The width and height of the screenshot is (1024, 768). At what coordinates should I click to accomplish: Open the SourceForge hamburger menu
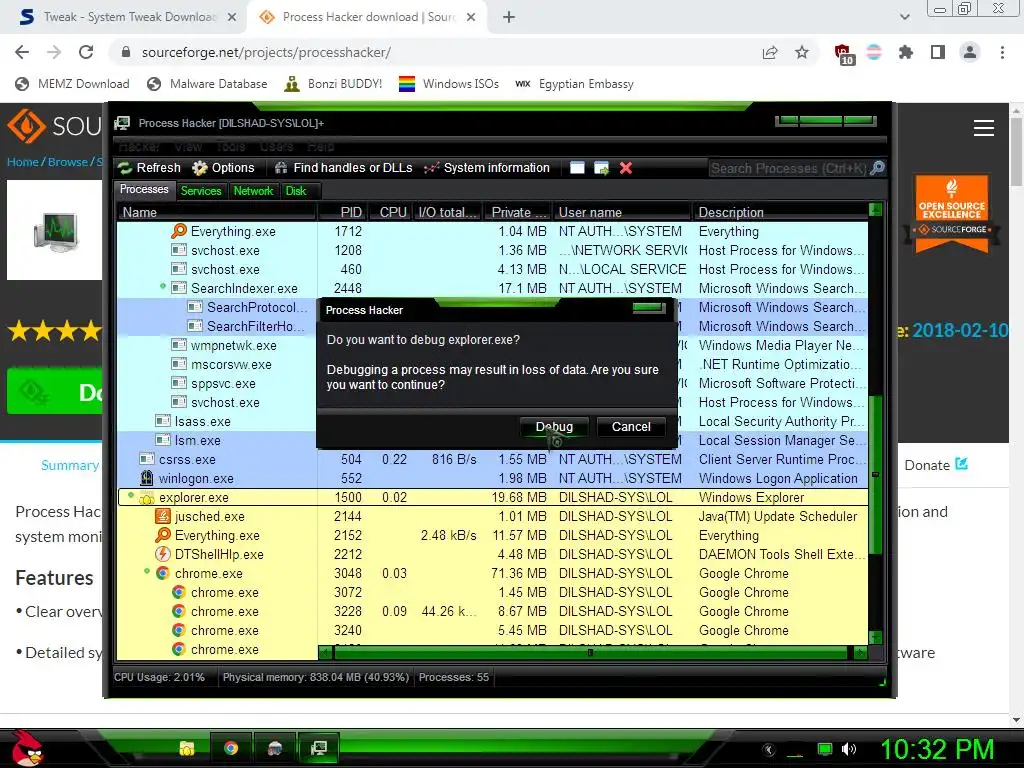coord(984,128)
